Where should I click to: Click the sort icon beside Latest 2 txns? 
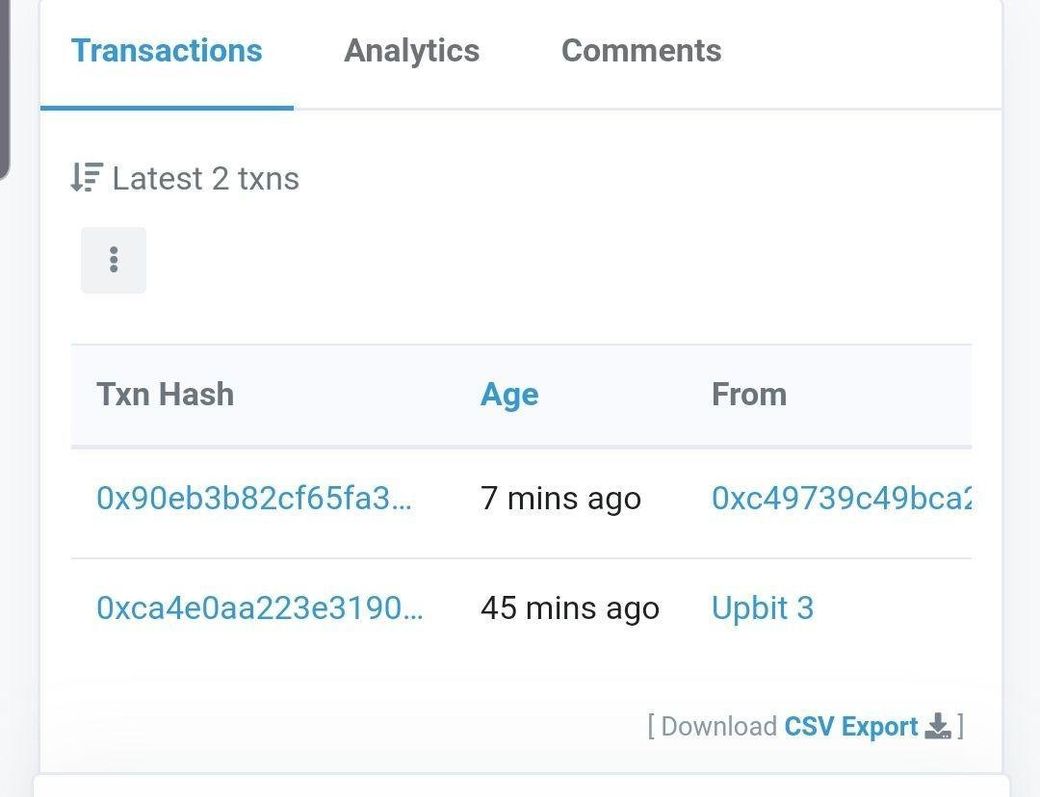pyautogui.click(x=86, y=178)
